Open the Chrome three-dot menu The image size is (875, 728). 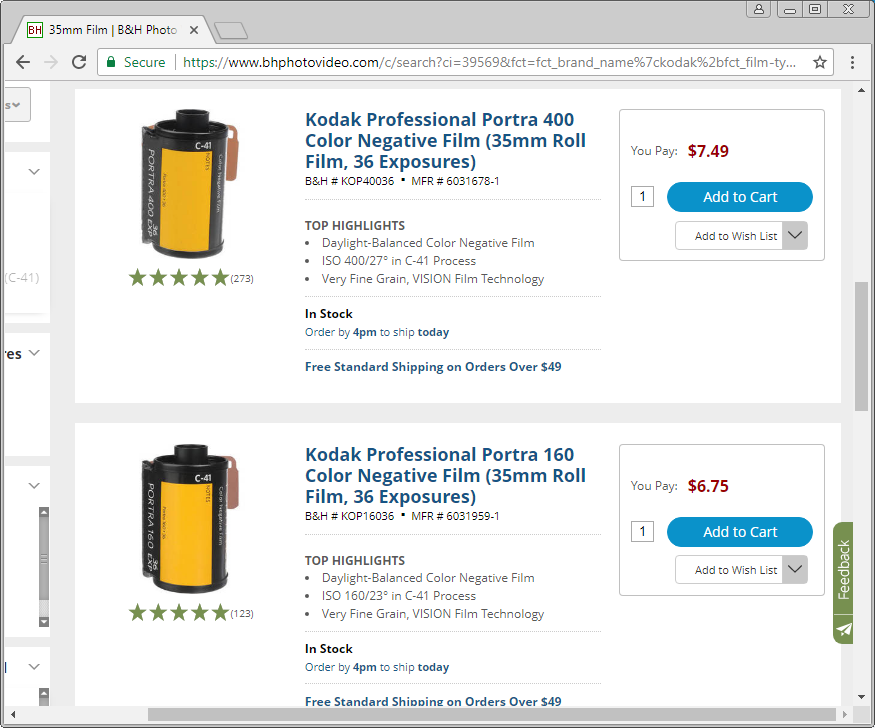pos(853,62)
